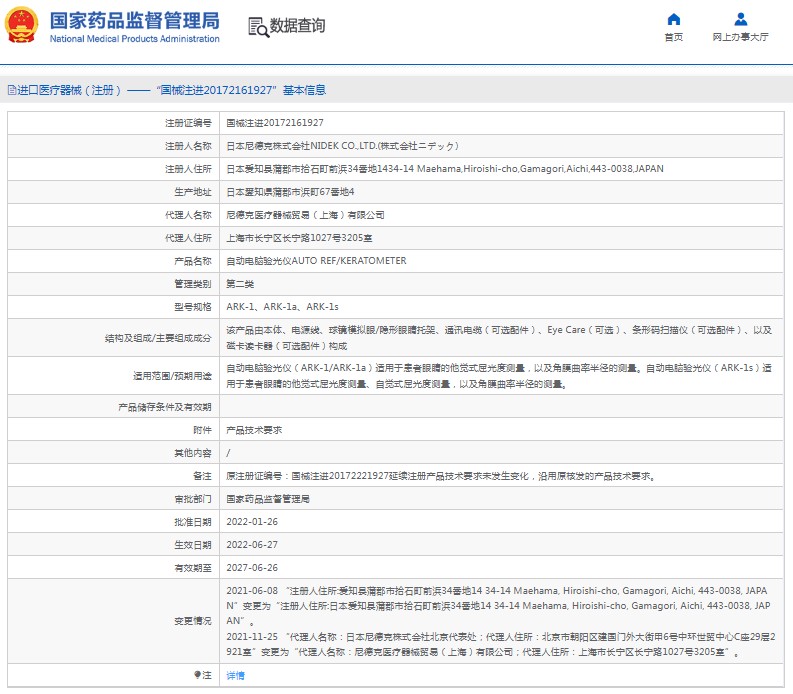Click the title “国械注进20172161927” 基本信息

(x=241, y=90)
